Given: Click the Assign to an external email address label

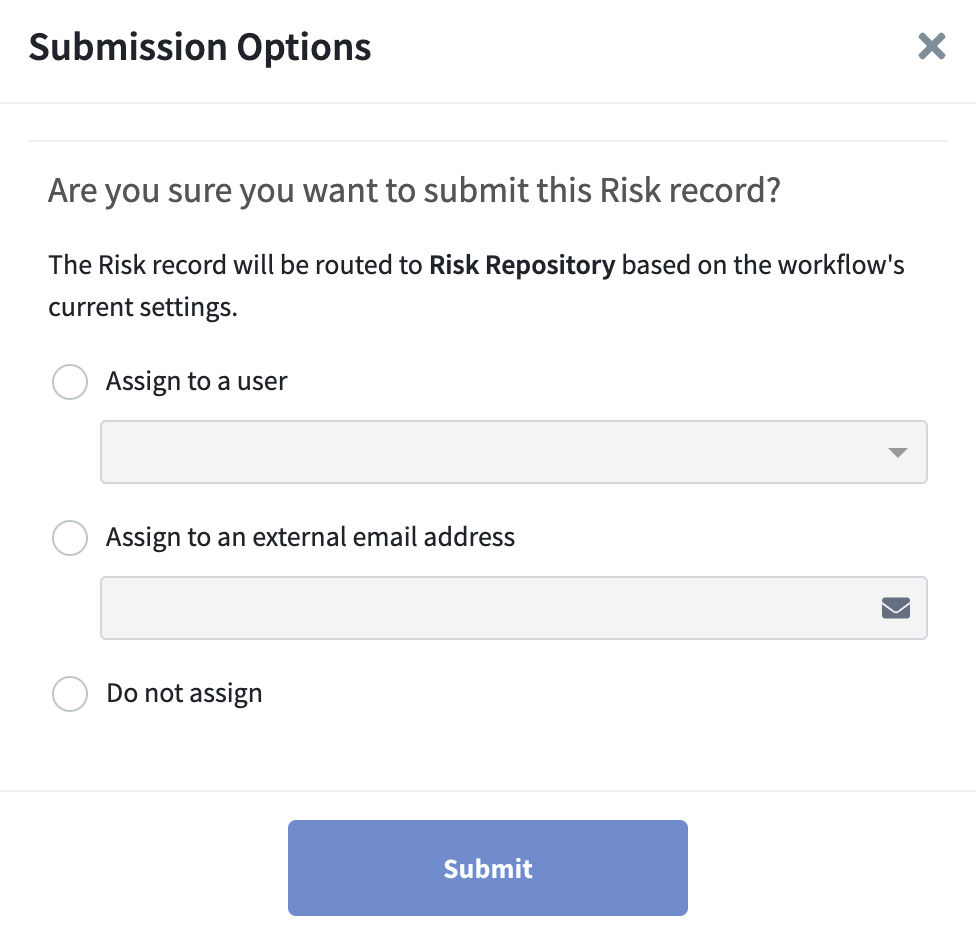Looking at the screenshot, I should pyautogui.click(x=310, y=537).
